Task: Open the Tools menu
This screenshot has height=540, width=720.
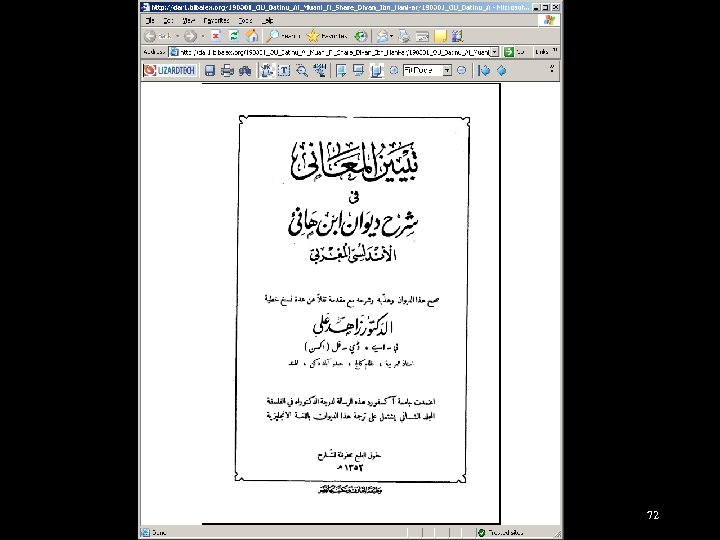Action: point(246,20)
